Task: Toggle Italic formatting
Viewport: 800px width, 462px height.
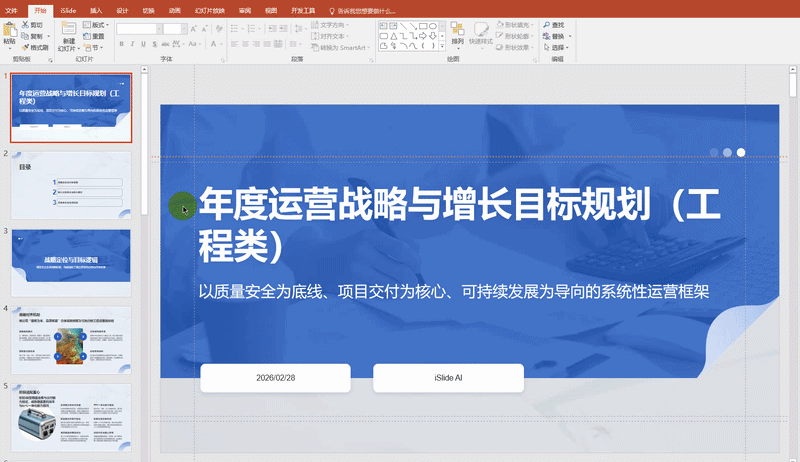Action: tap(133, 44)
